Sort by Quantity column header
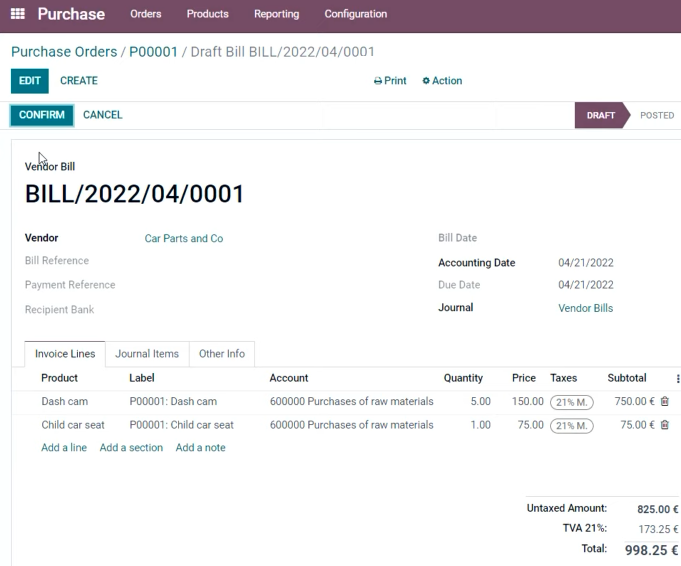 [463, 378]
